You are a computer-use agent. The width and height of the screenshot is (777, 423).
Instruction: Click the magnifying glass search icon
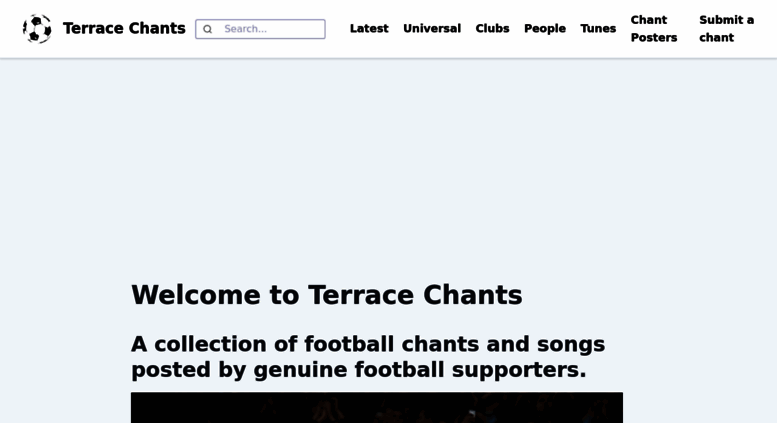(x=208, y=29)
